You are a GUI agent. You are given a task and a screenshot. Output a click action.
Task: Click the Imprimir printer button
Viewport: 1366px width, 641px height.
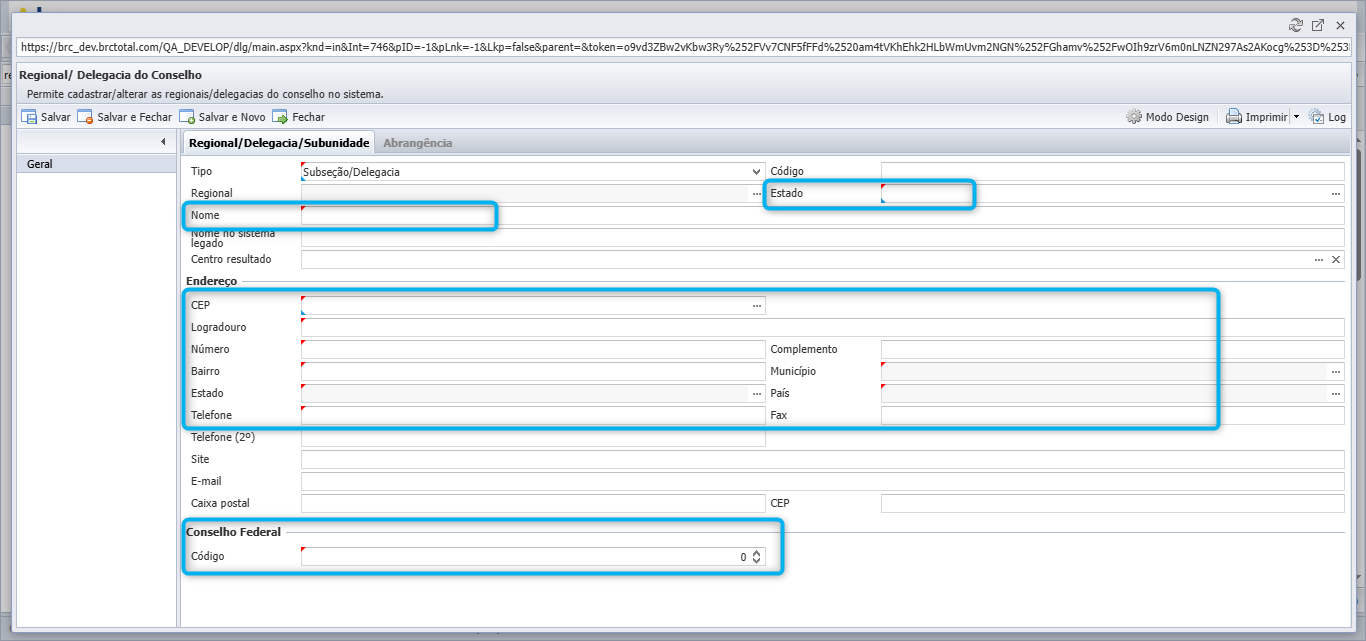click(1256, 117)
